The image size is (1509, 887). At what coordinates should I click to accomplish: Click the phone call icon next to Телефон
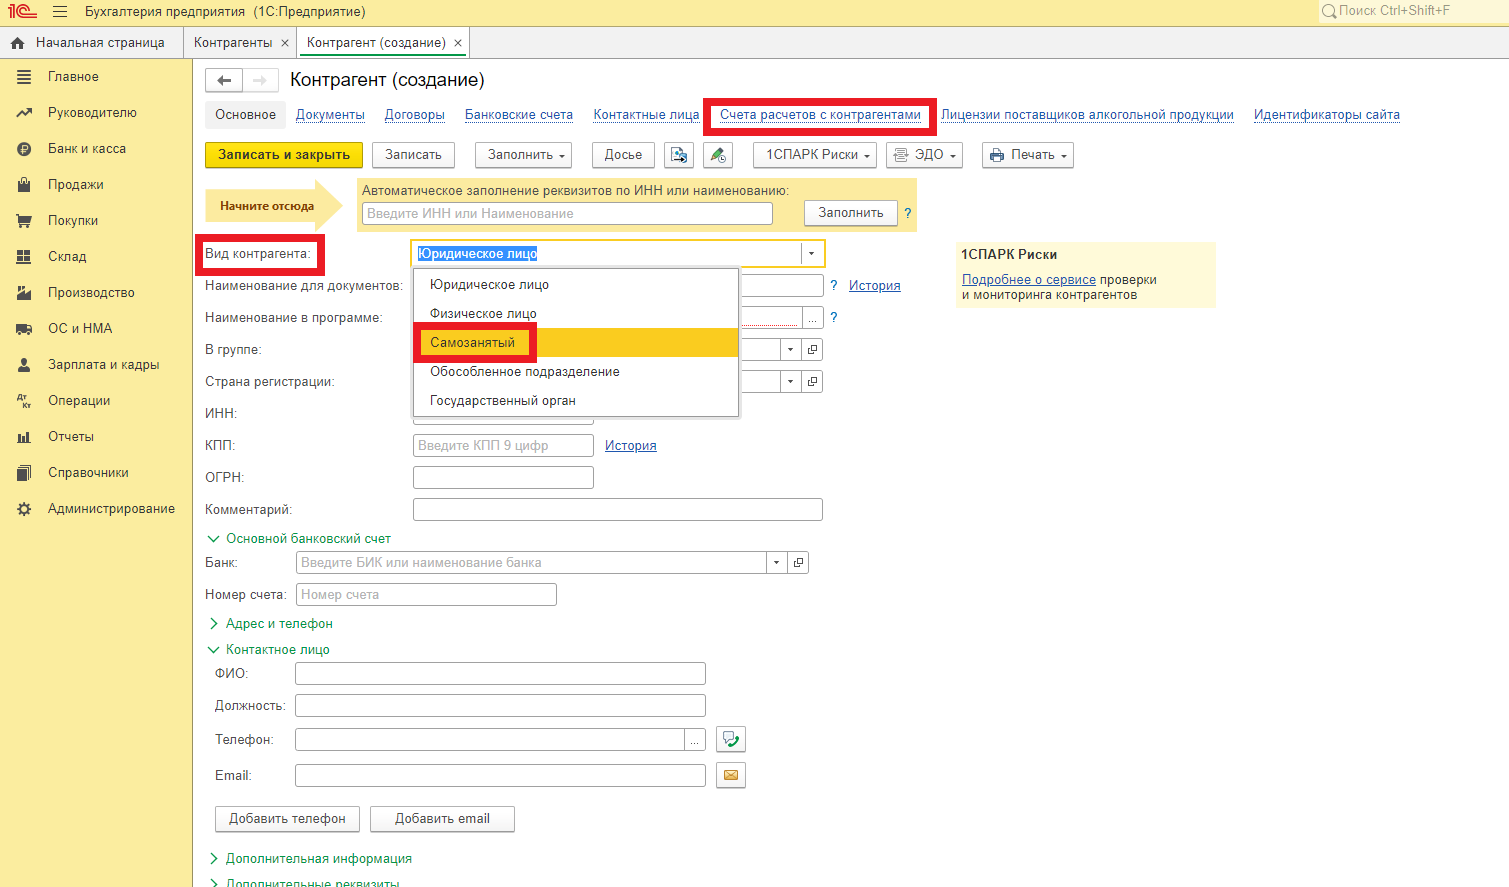click(731, 739)
